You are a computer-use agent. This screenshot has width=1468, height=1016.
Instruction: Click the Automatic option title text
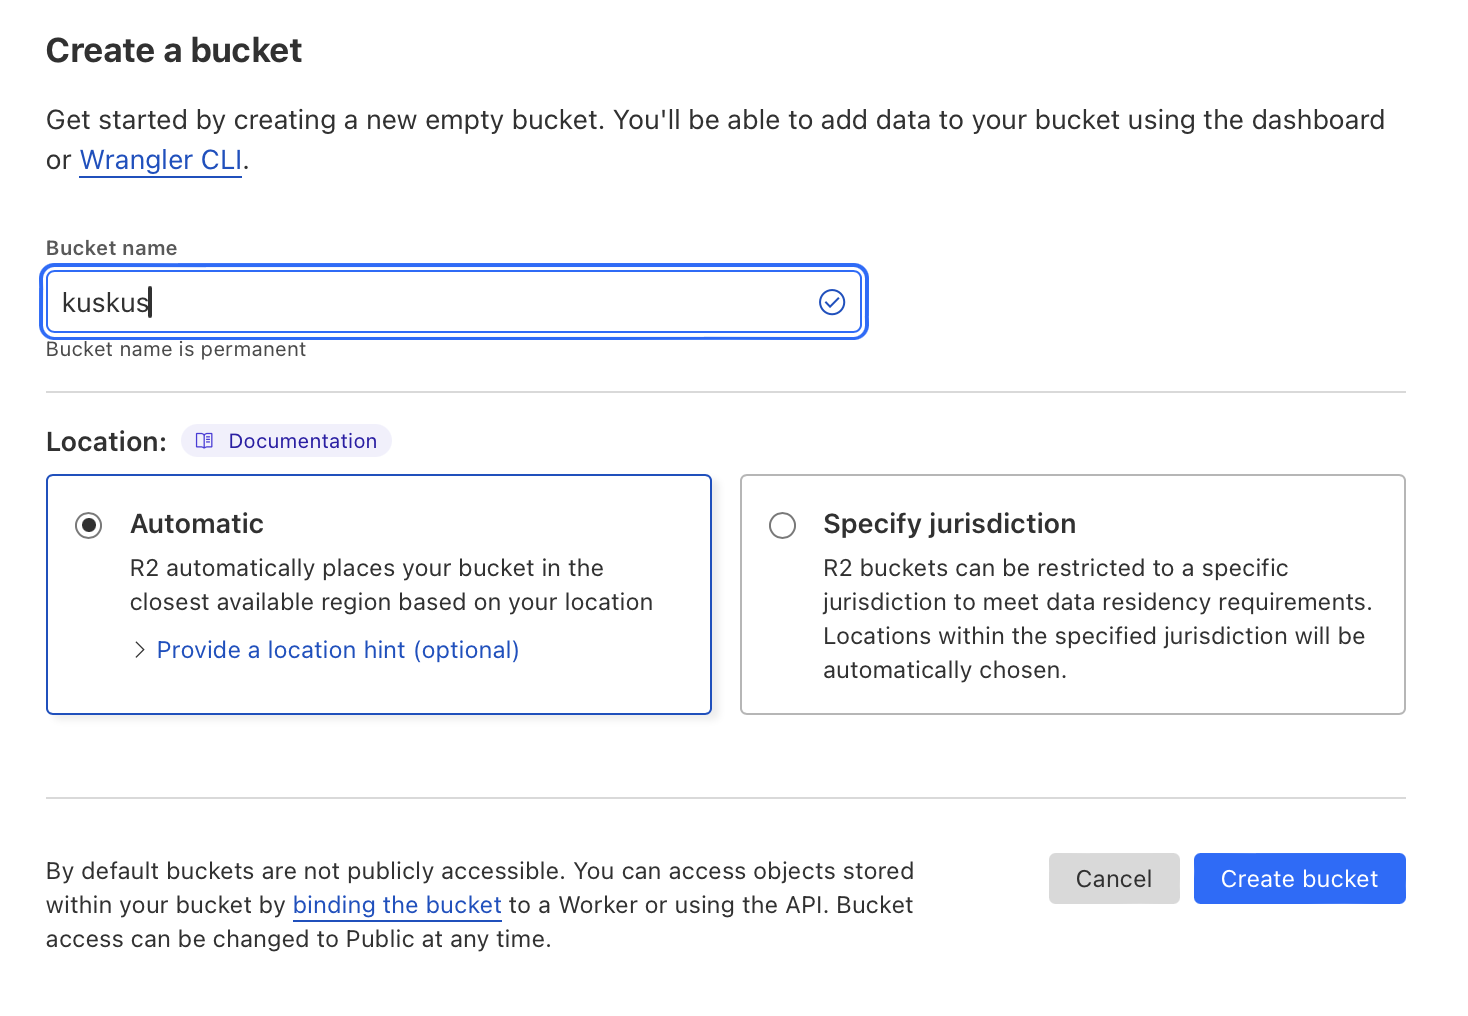pyautogui.click(x=197, y=524)
